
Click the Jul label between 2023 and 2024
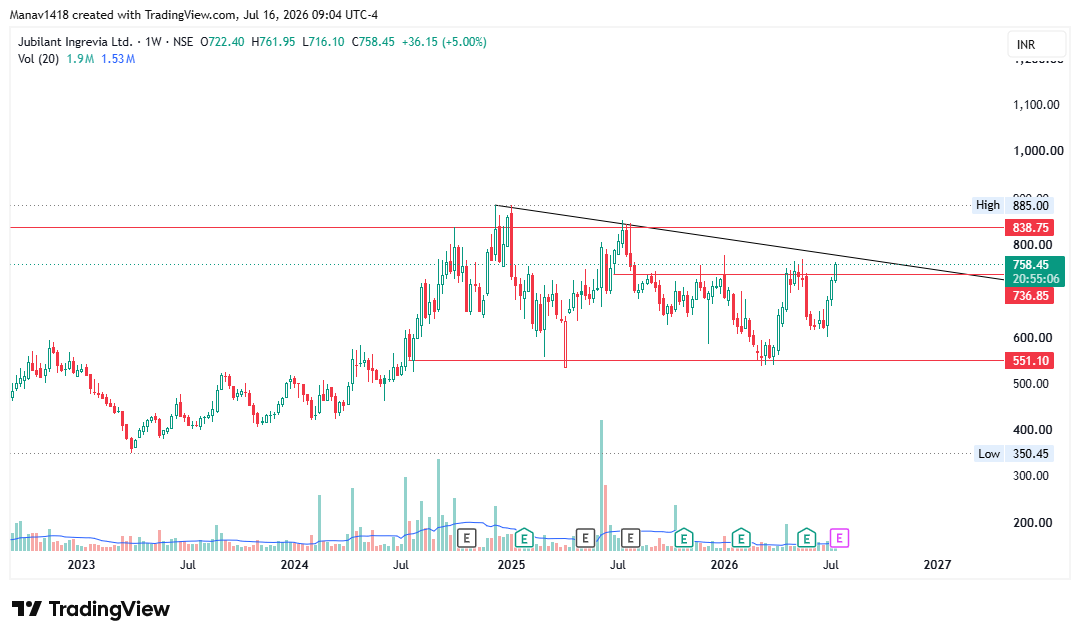point(187,565)
